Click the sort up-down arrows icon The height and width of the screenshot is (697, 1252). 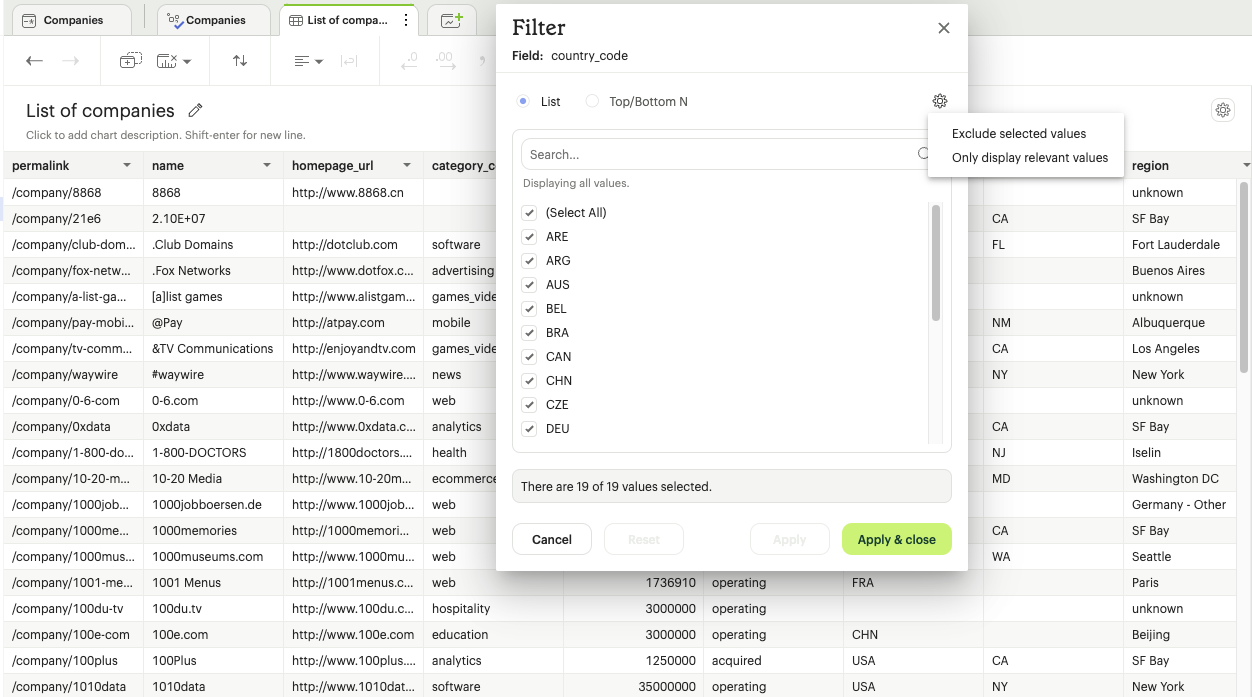pos(240,61)
